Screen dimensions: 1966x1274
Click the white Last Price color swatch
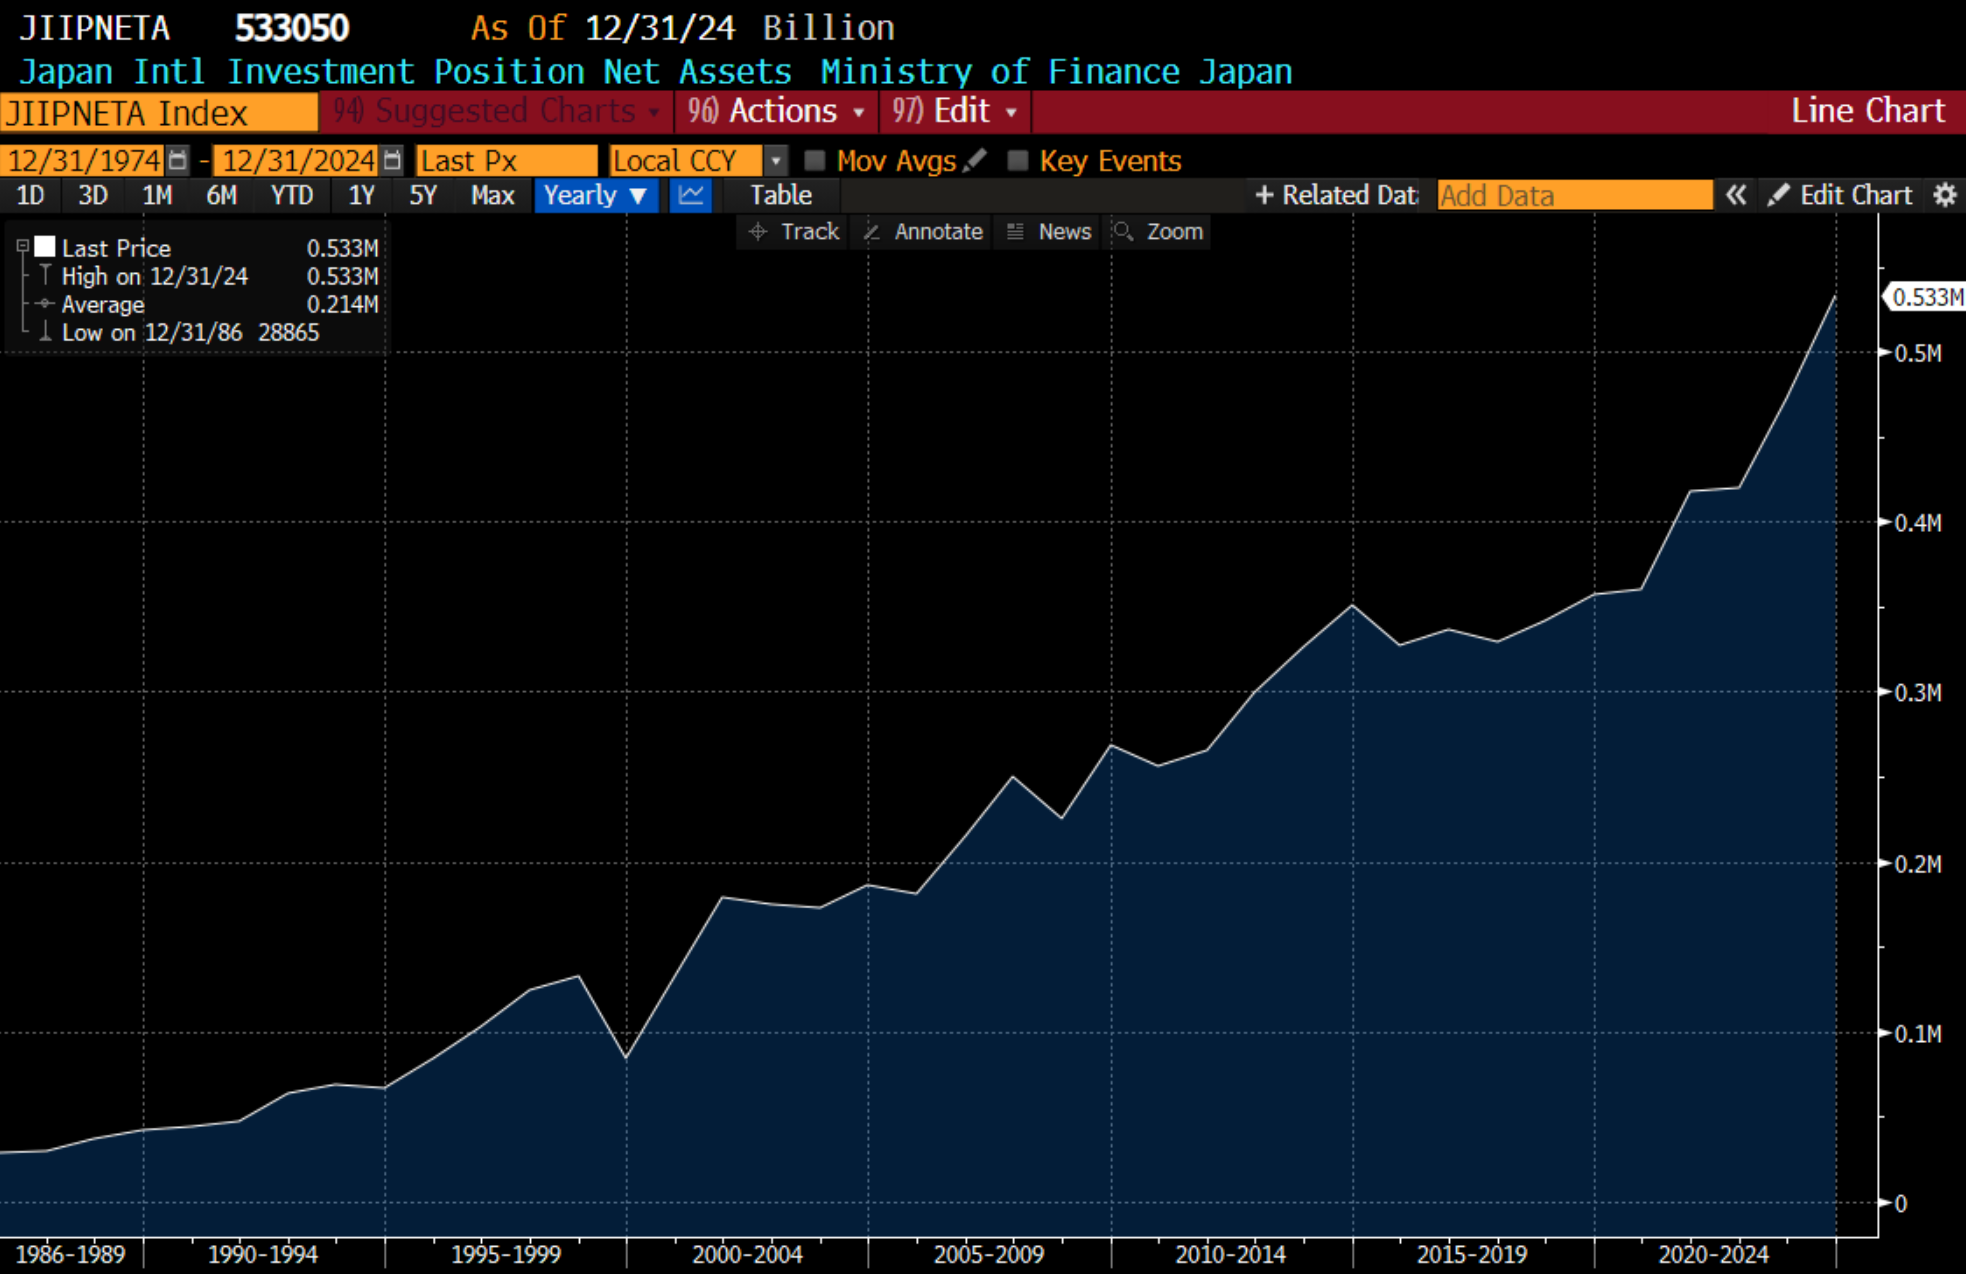point(45,247)
